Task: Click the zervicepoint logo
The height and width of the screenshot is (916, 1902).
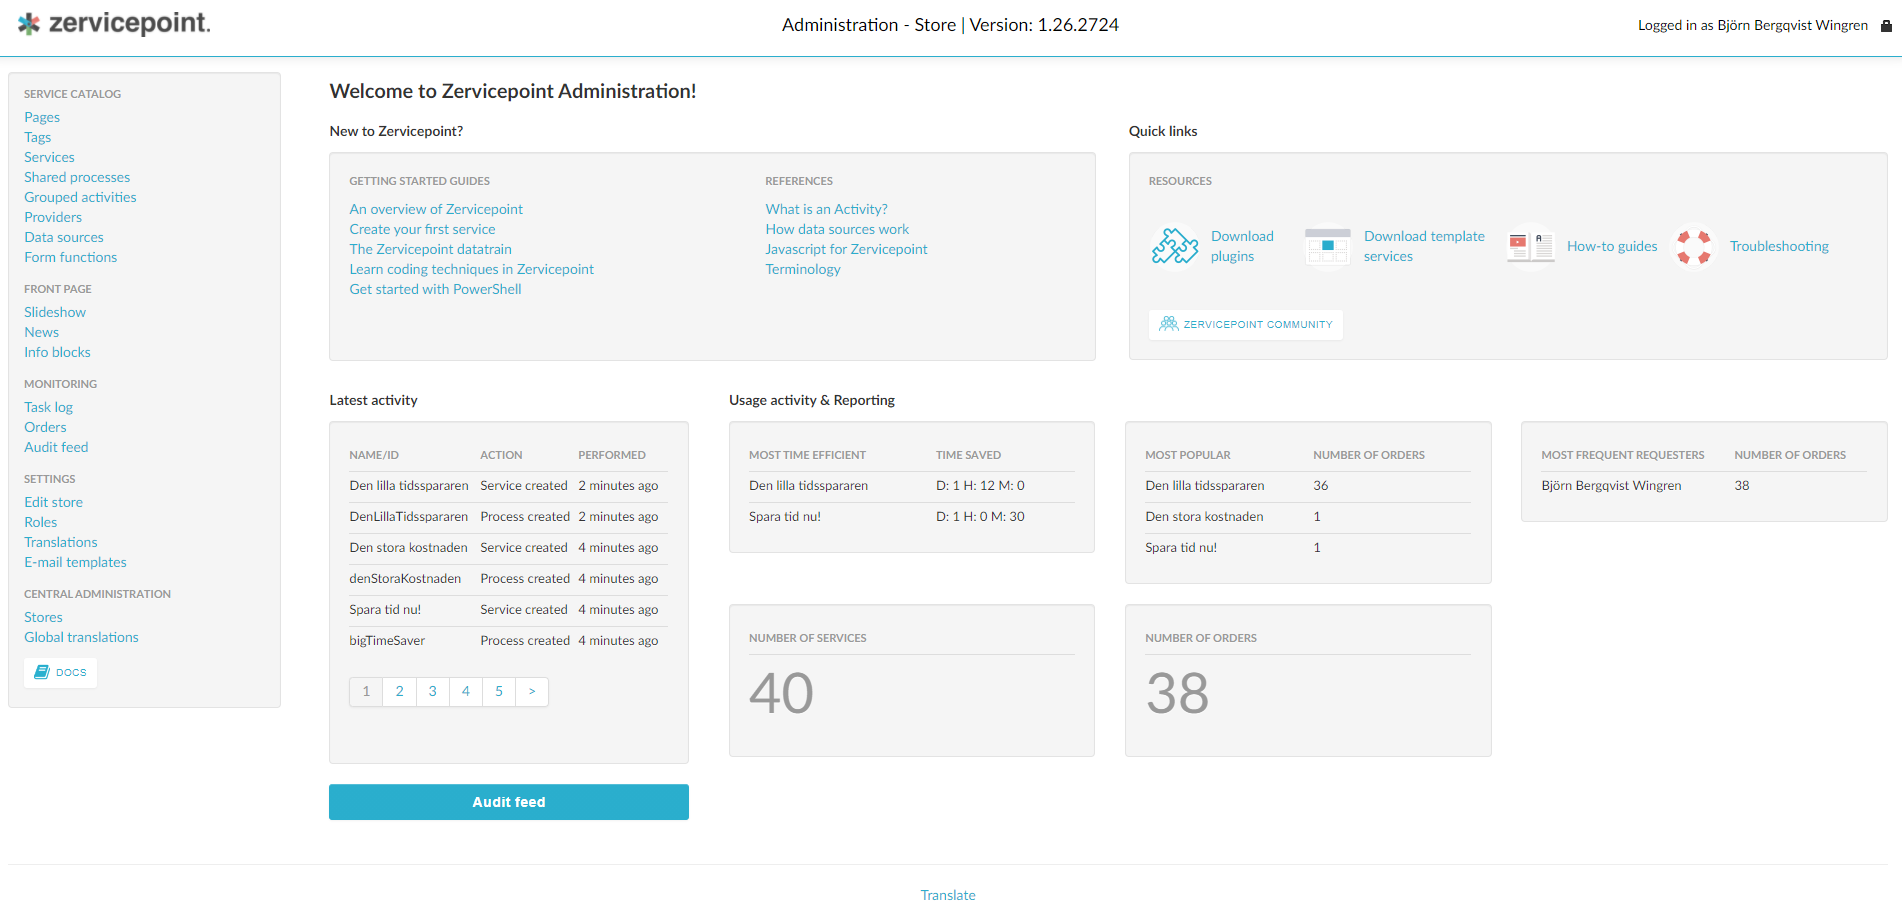Action: [x=114, y=24]
